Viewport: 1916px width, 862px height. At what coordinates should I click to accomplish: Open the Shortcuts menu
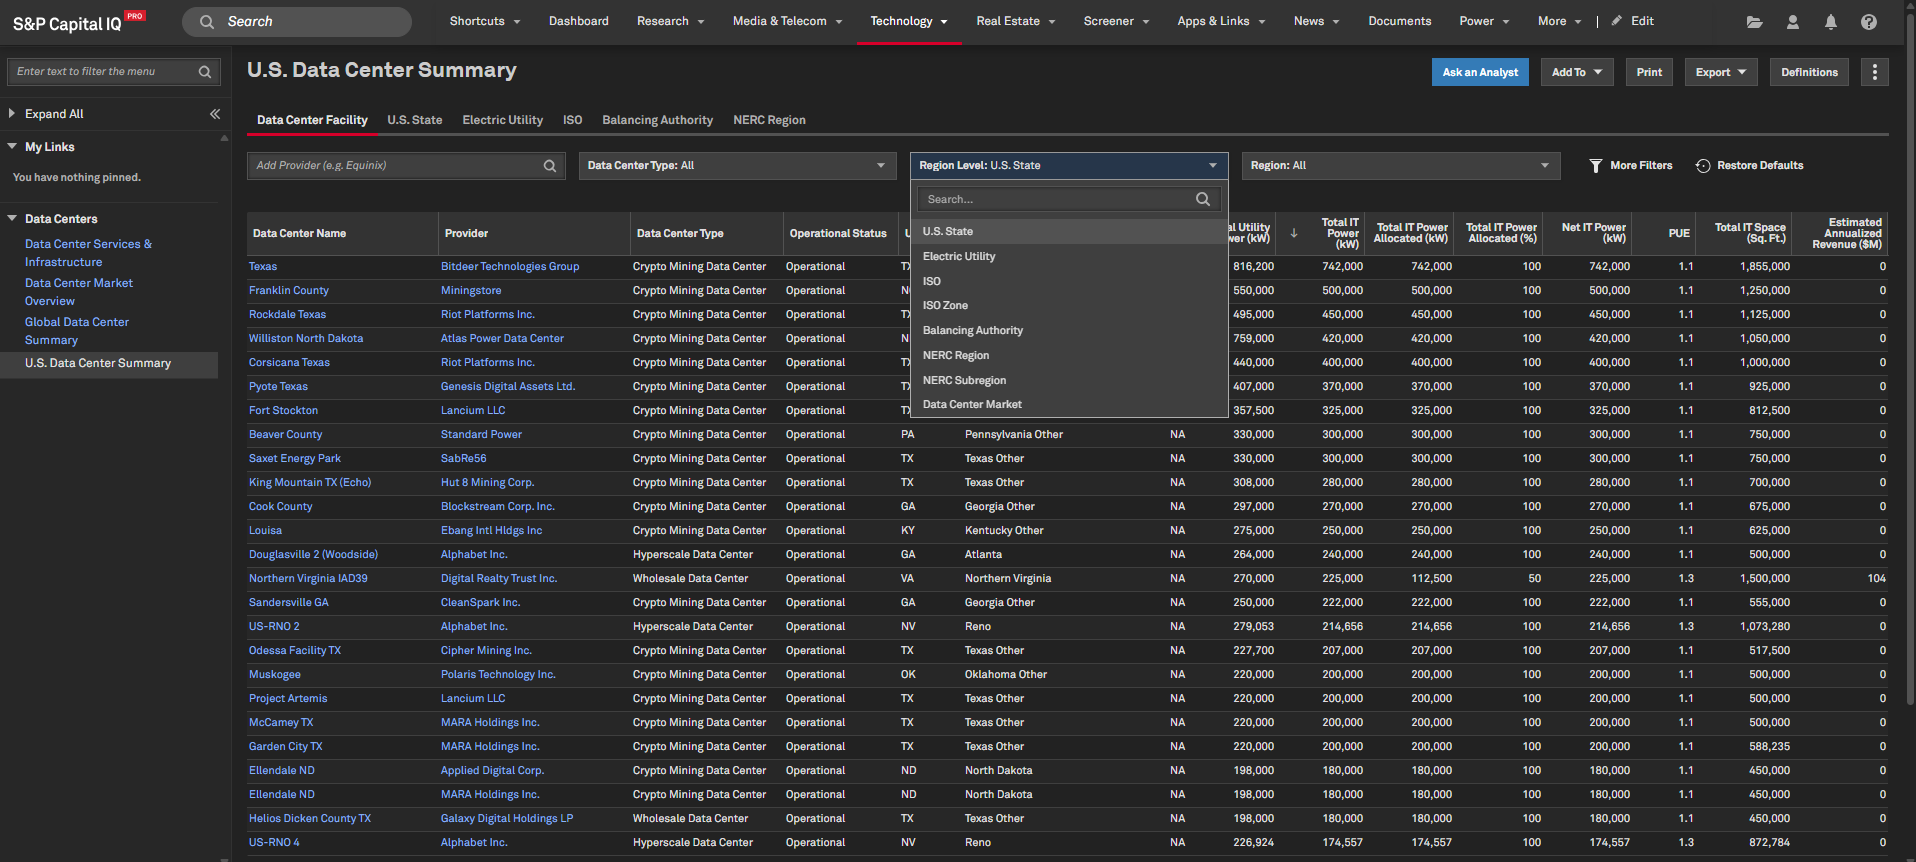484,21
